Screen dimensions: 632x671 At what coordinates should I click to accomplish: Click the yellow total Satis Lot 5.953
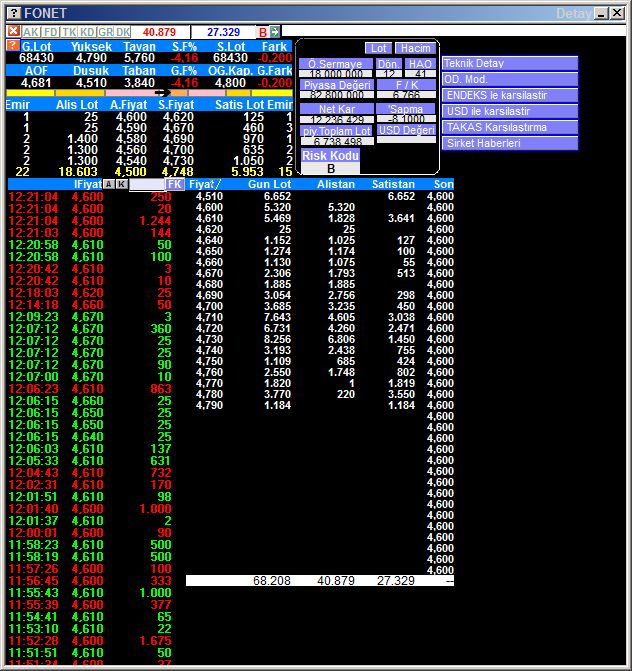(x=247, y=172)
